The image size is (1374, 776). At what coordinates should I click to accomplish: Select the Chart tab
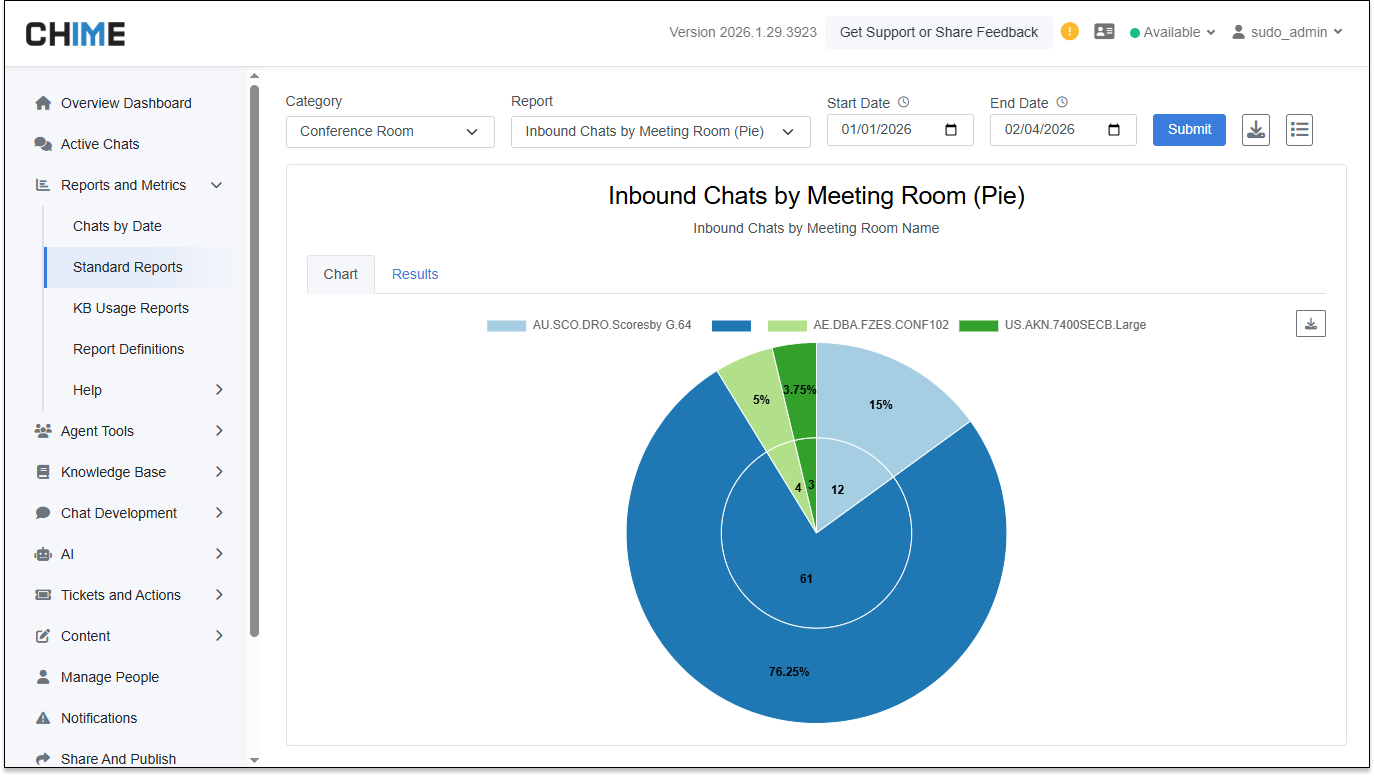click(x=340, y=273)
